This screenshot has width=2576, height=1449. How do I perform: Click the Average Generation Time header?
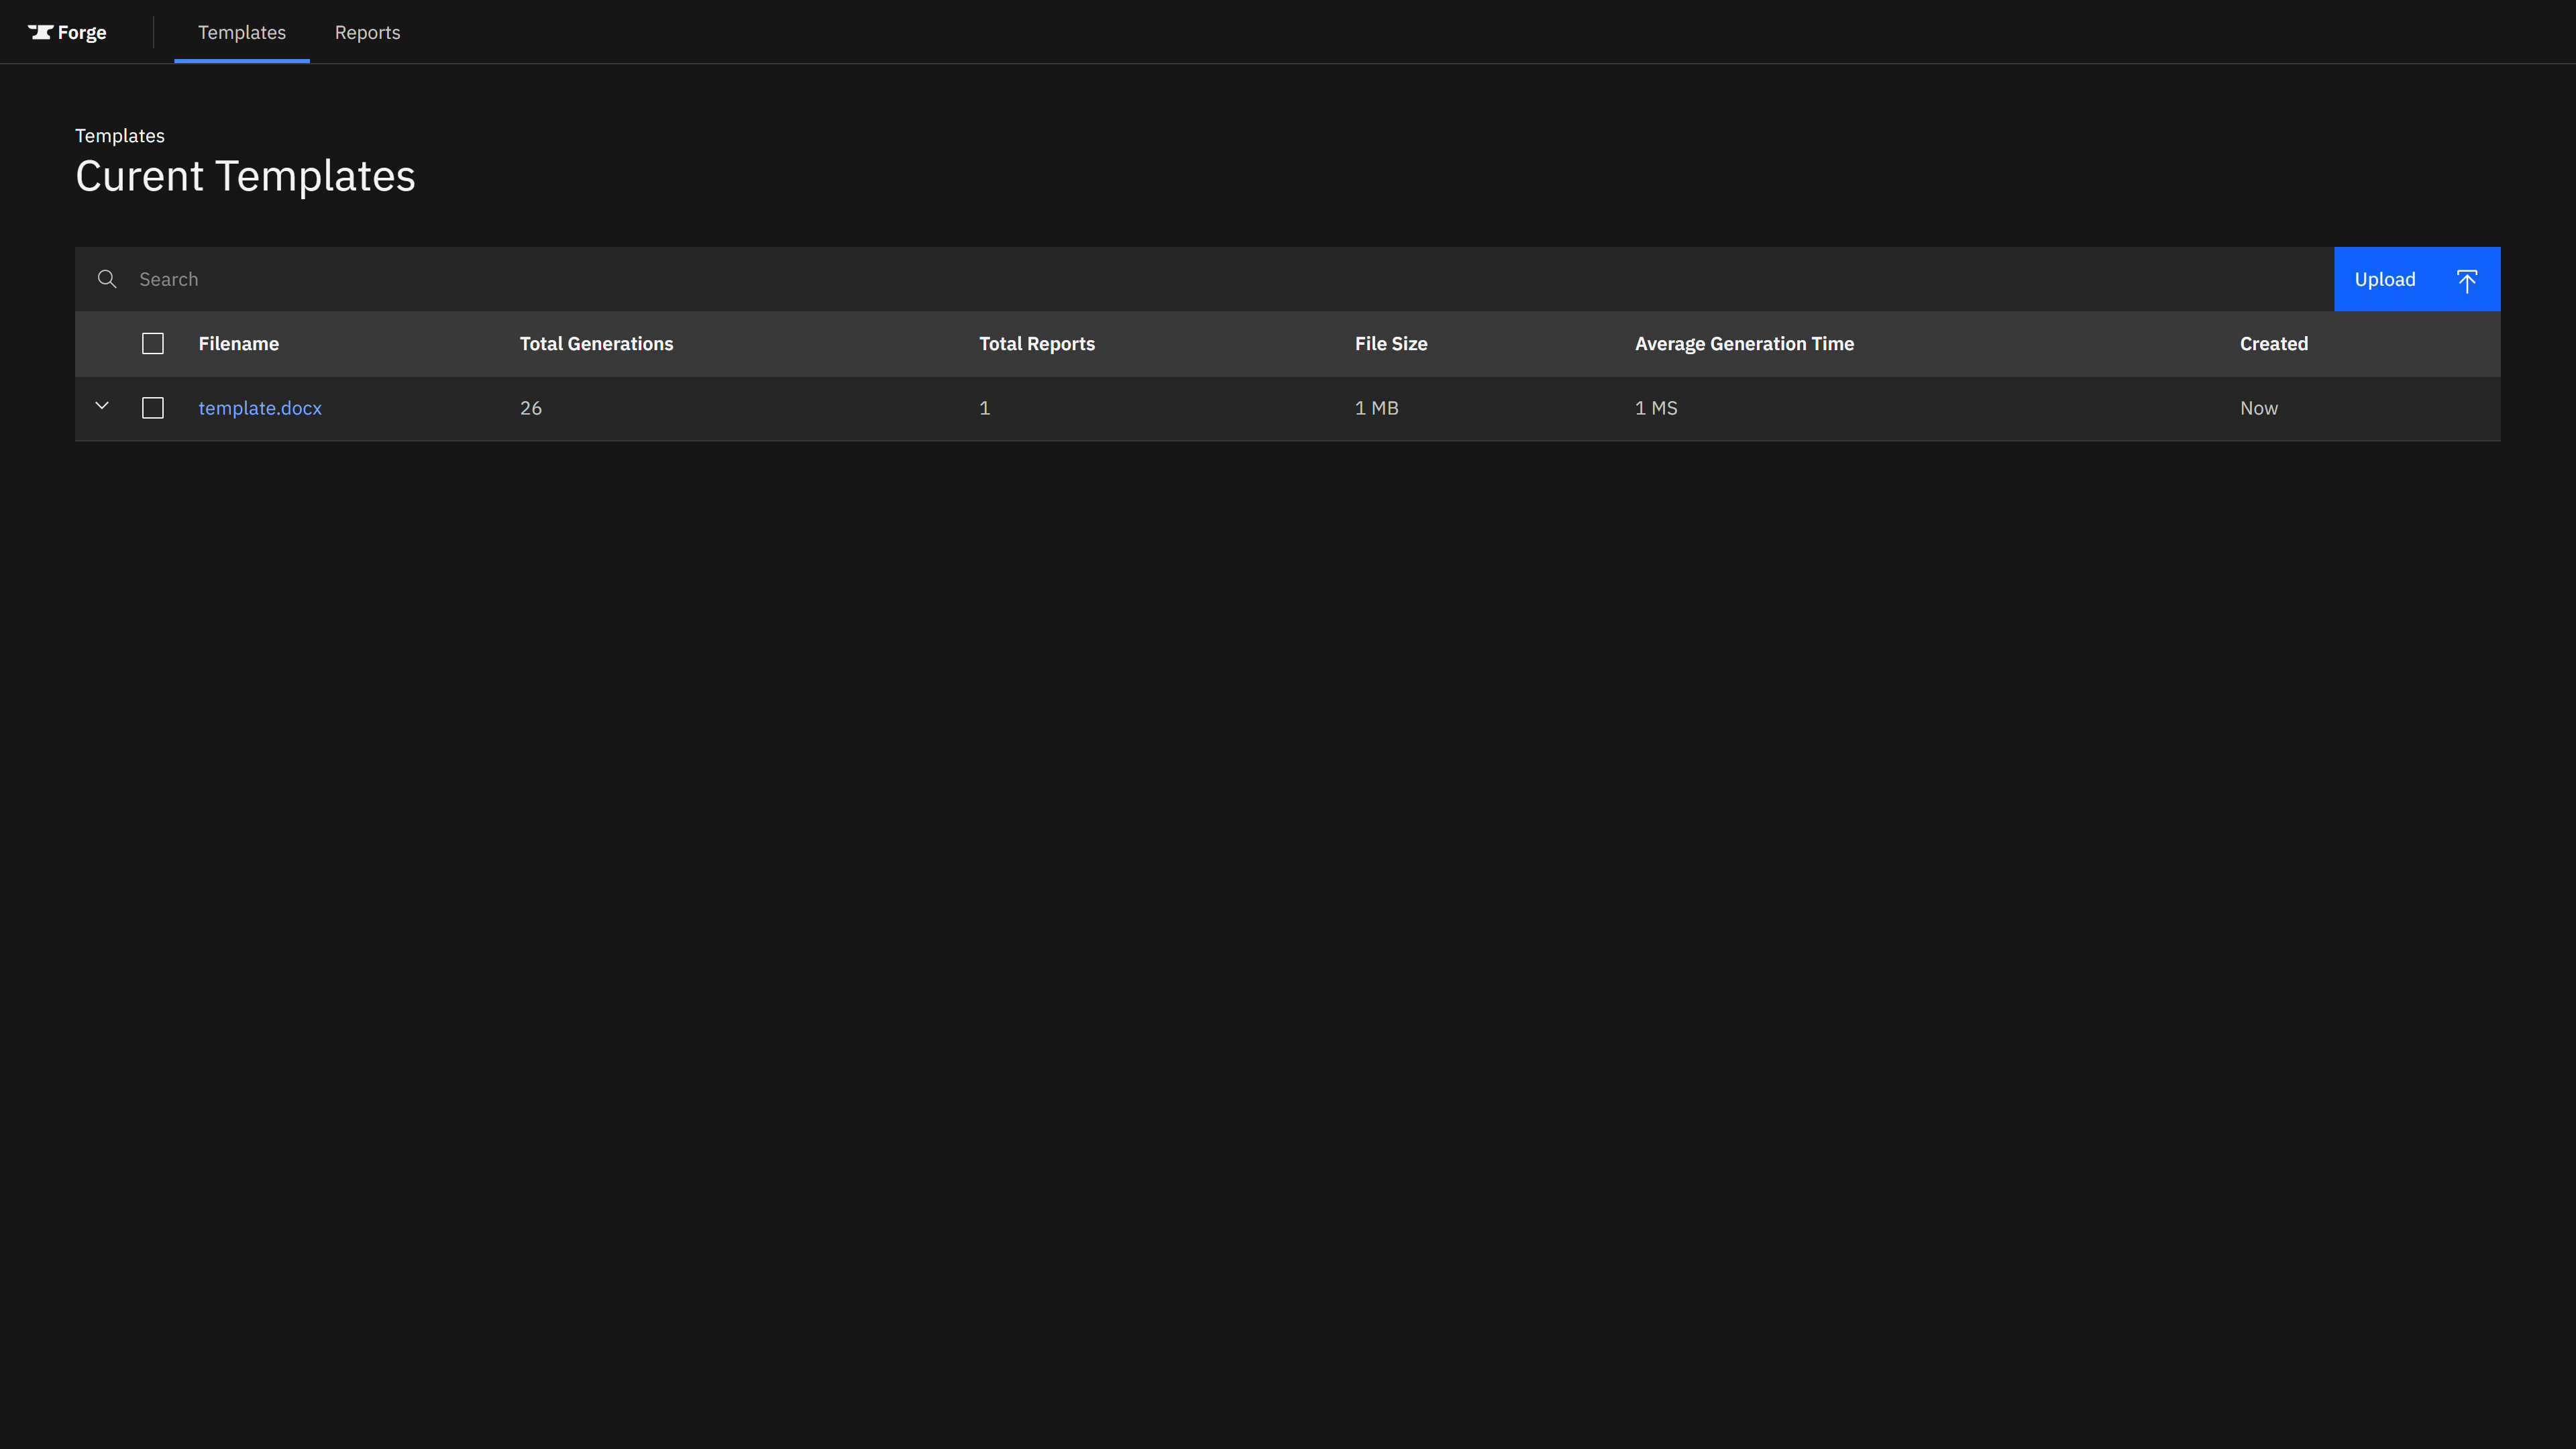(1743, 344)
